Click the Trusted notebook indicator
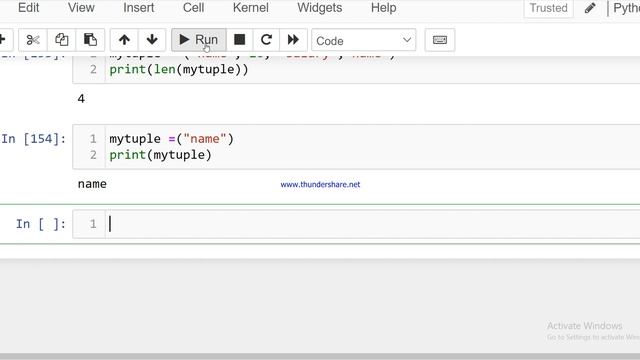Viewport: 640px width, 360px height. [549, 8]
